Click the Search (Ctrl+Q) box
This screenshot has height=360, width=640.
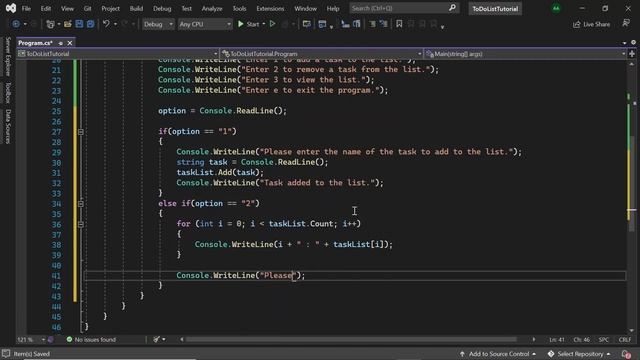coord(404,8)
